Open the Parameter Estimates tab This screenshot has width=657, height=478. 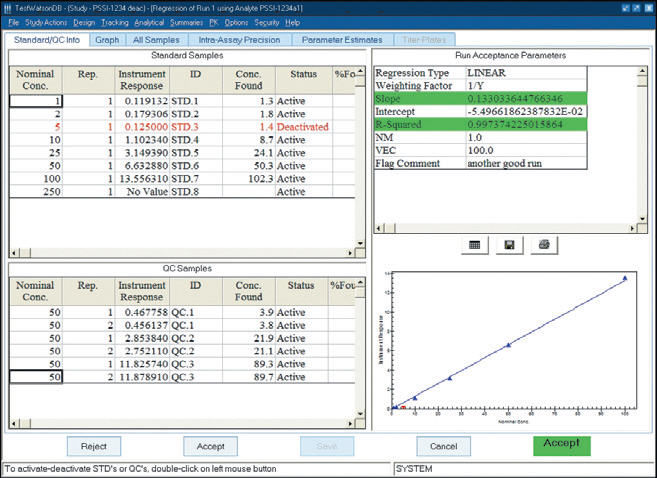(343, 40)
